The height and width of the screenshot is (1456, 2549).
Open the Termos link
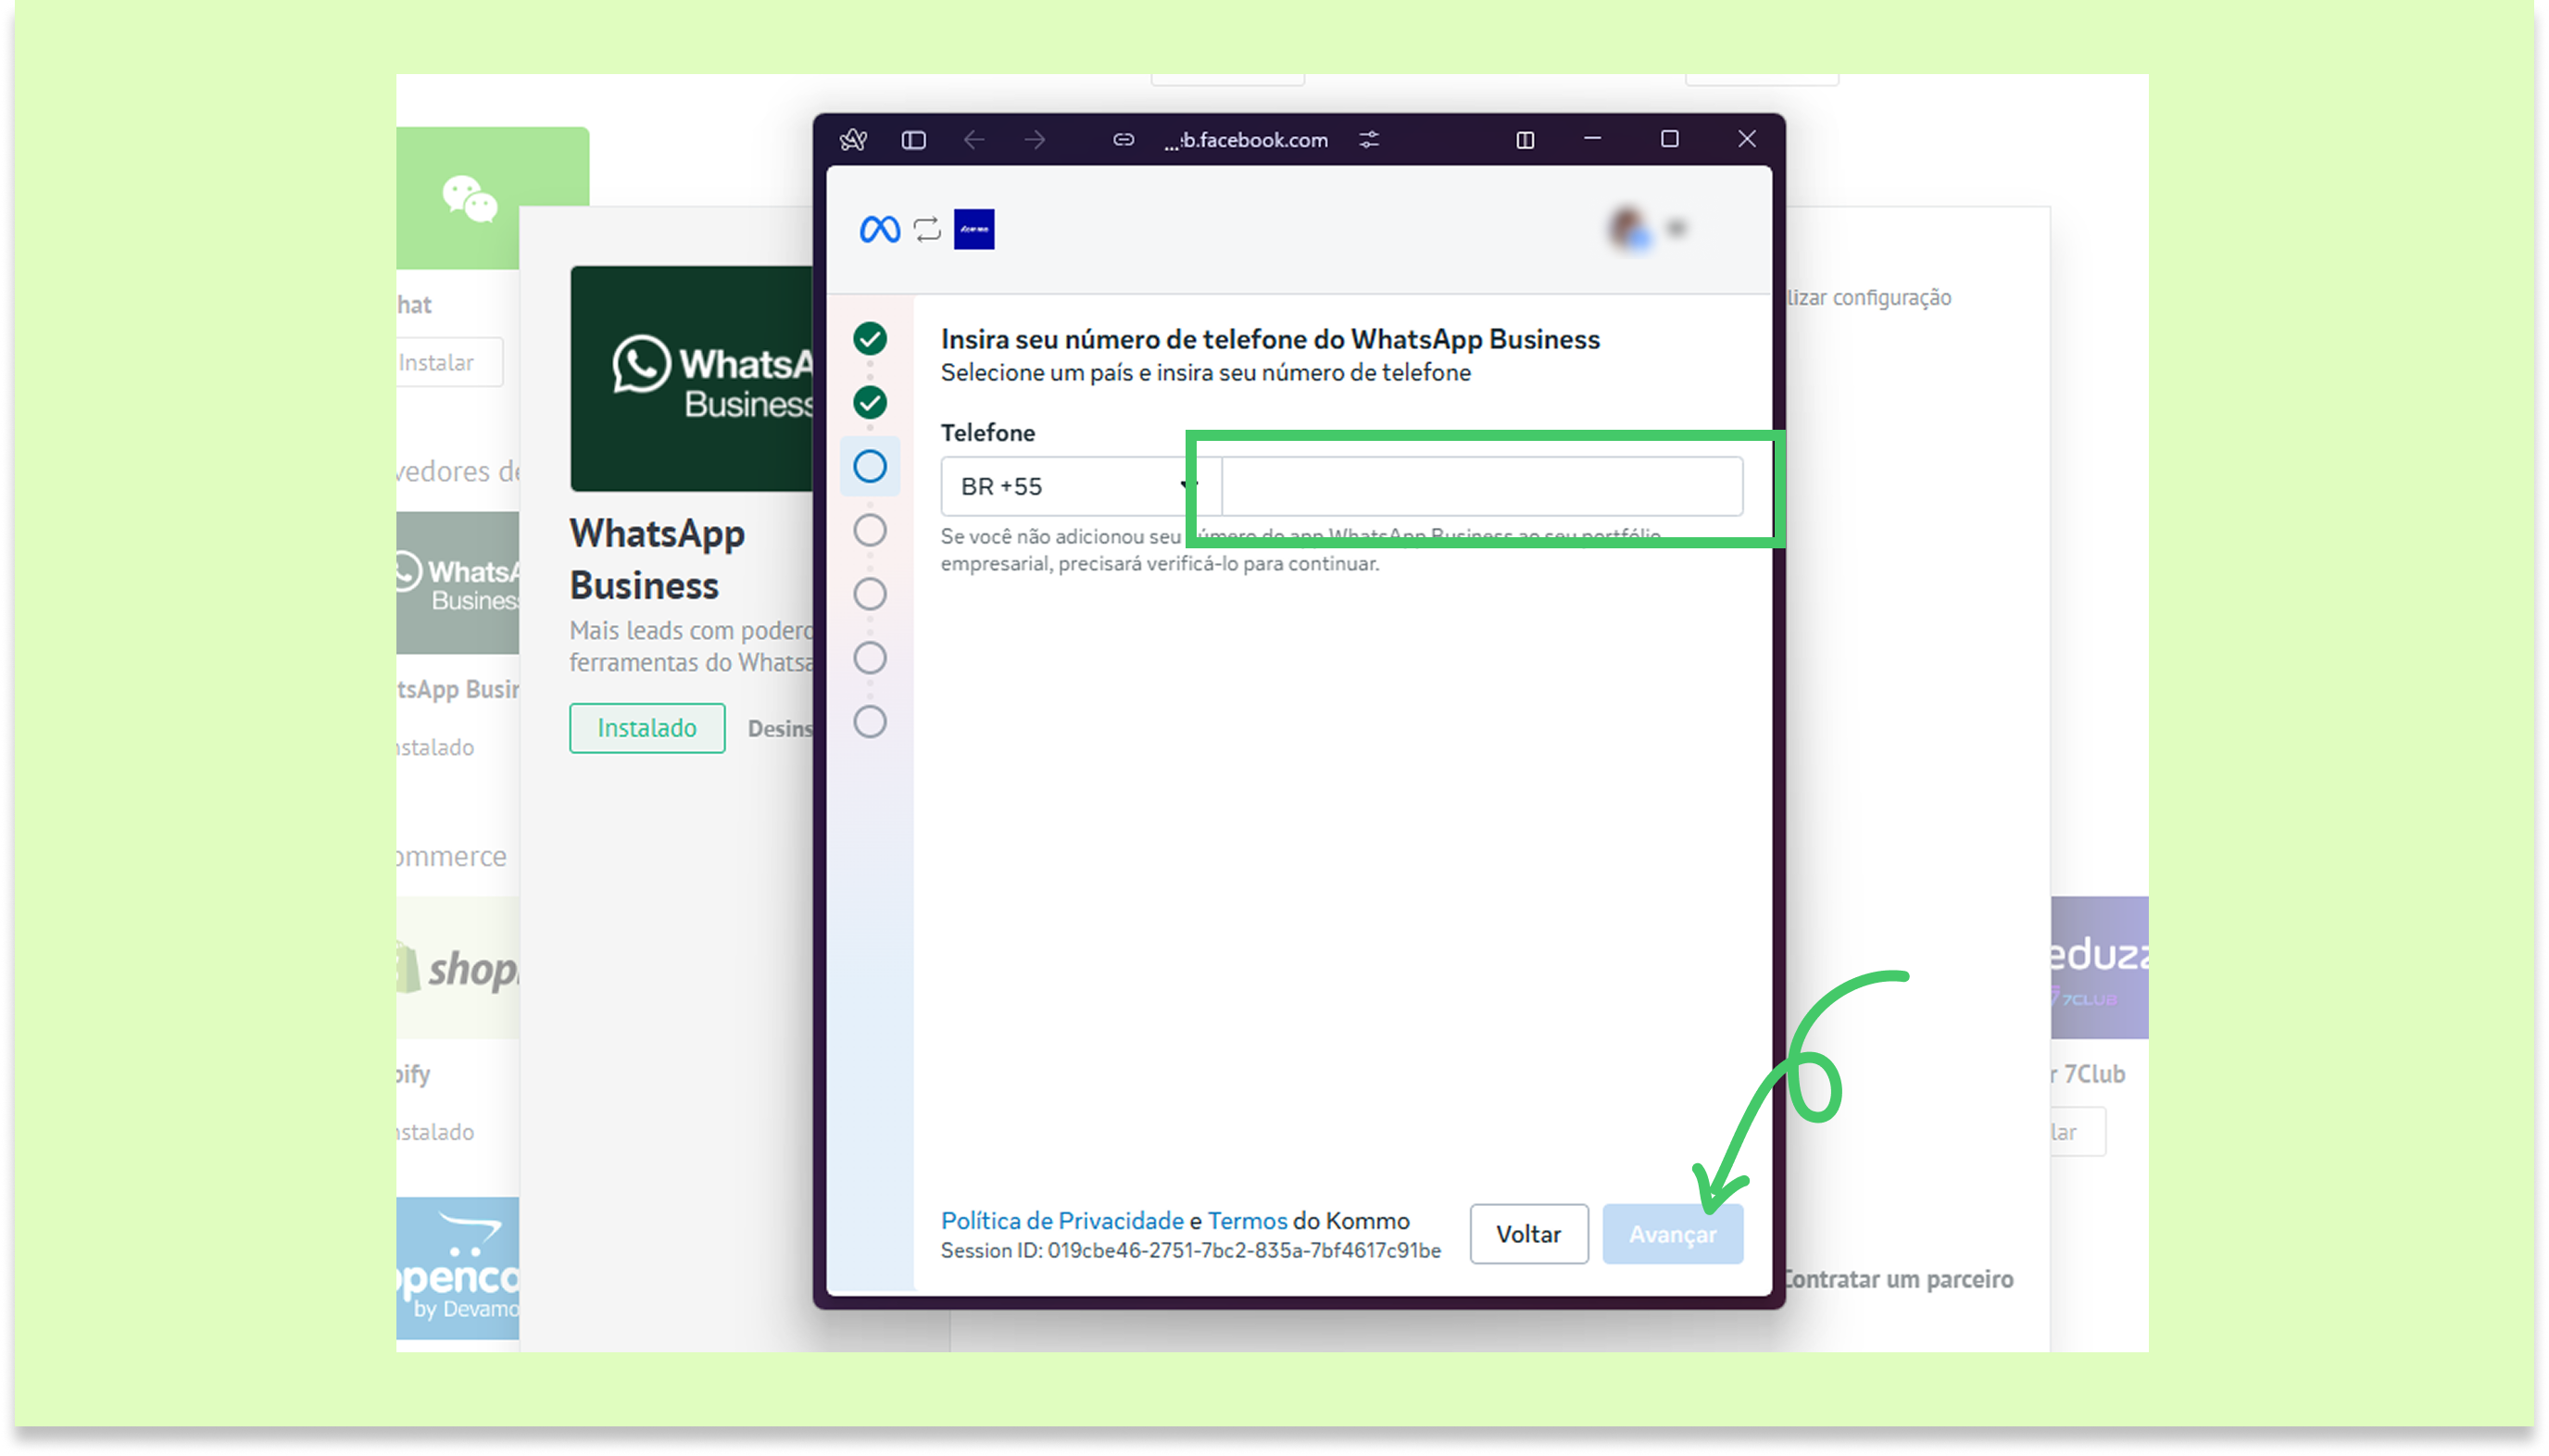click(x=1246, y=1220)
